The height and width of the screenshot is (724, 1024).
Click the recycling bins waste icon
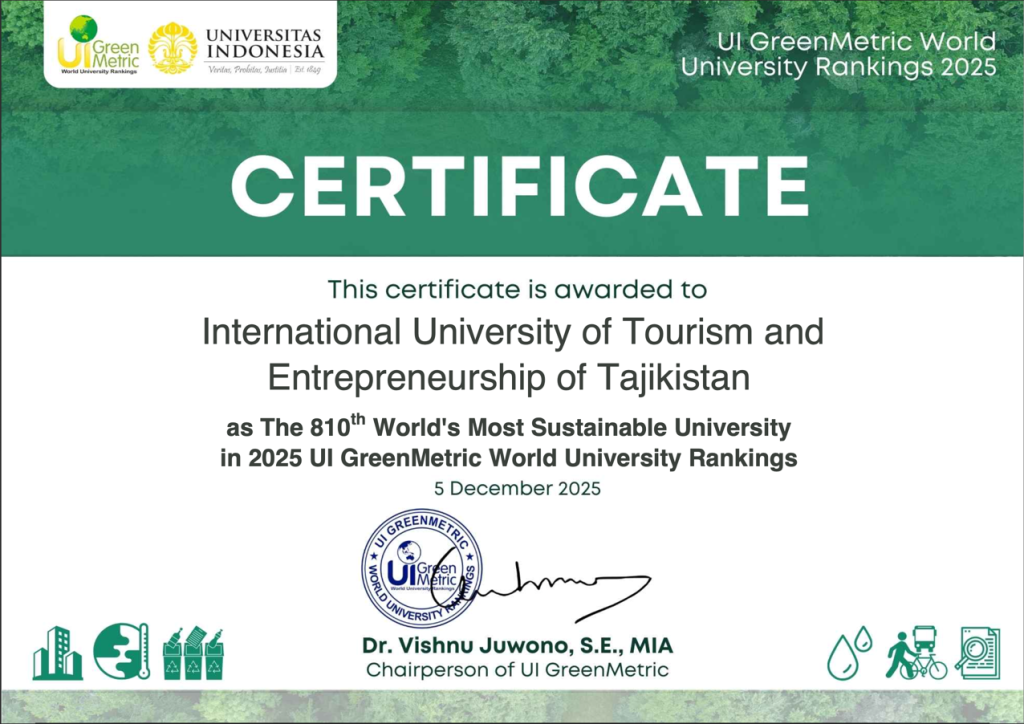[x=192, y=653]
